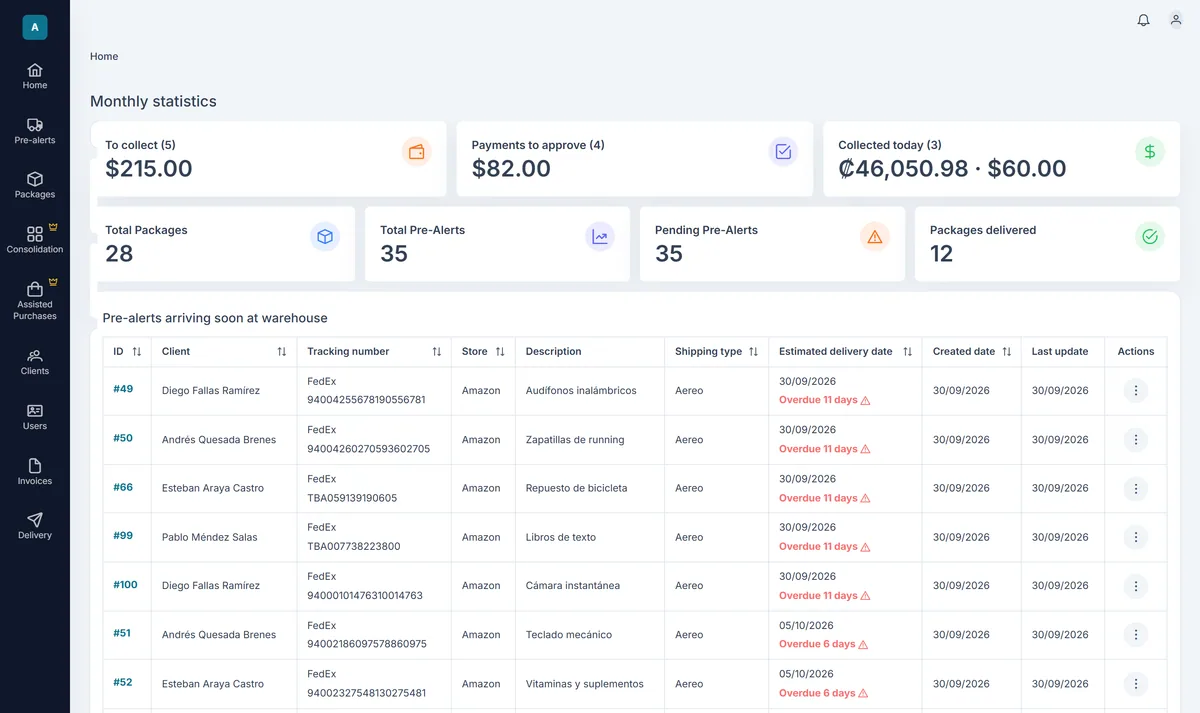Image resolution: width=1200 pixels, height=713 pixels.
Task: Open the Total Packages card
Action: (x=222, y=244)
